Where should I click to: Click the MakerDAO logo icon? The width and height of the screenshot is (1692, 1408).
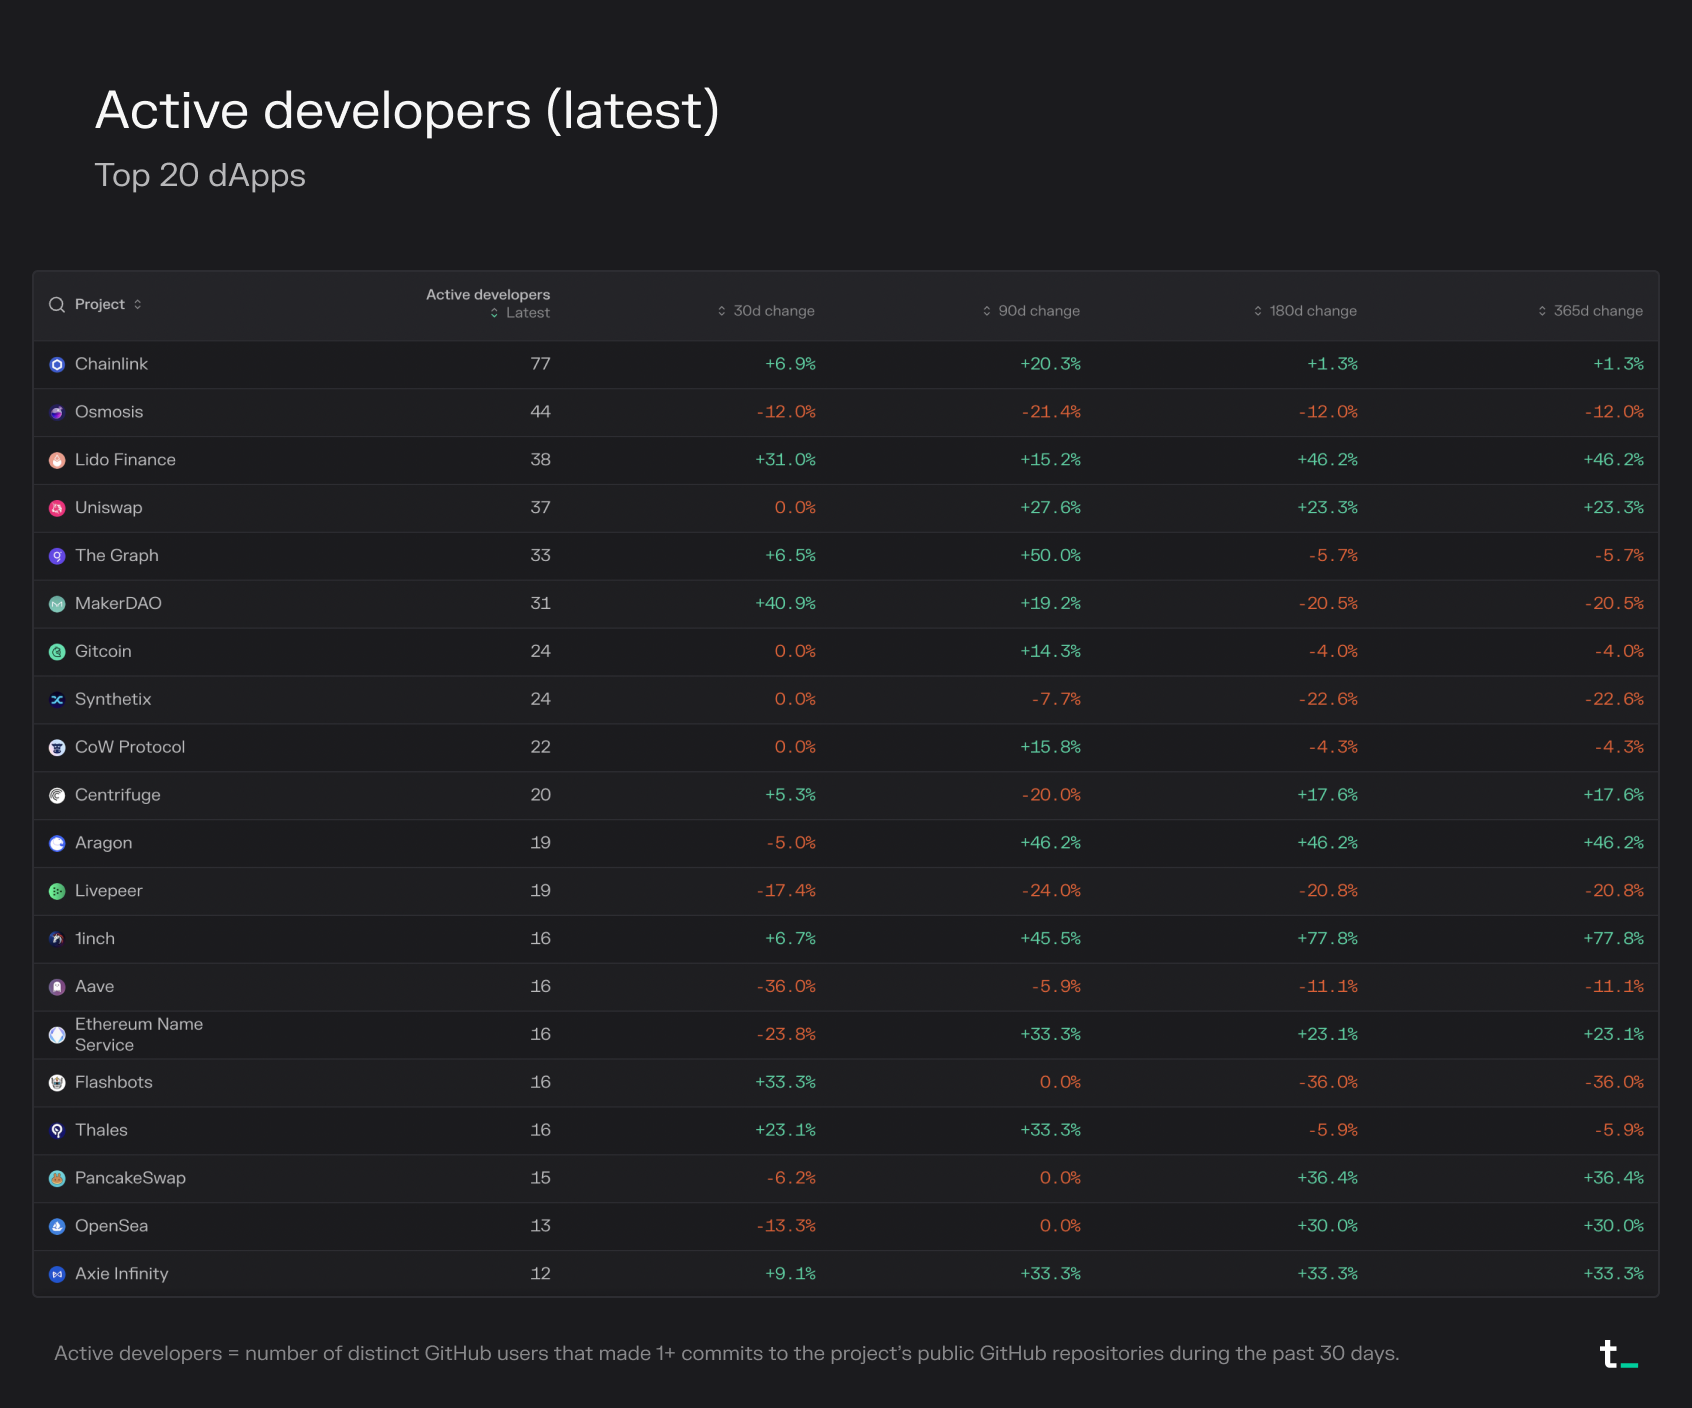pyautogui.click(x=57, y=604)
